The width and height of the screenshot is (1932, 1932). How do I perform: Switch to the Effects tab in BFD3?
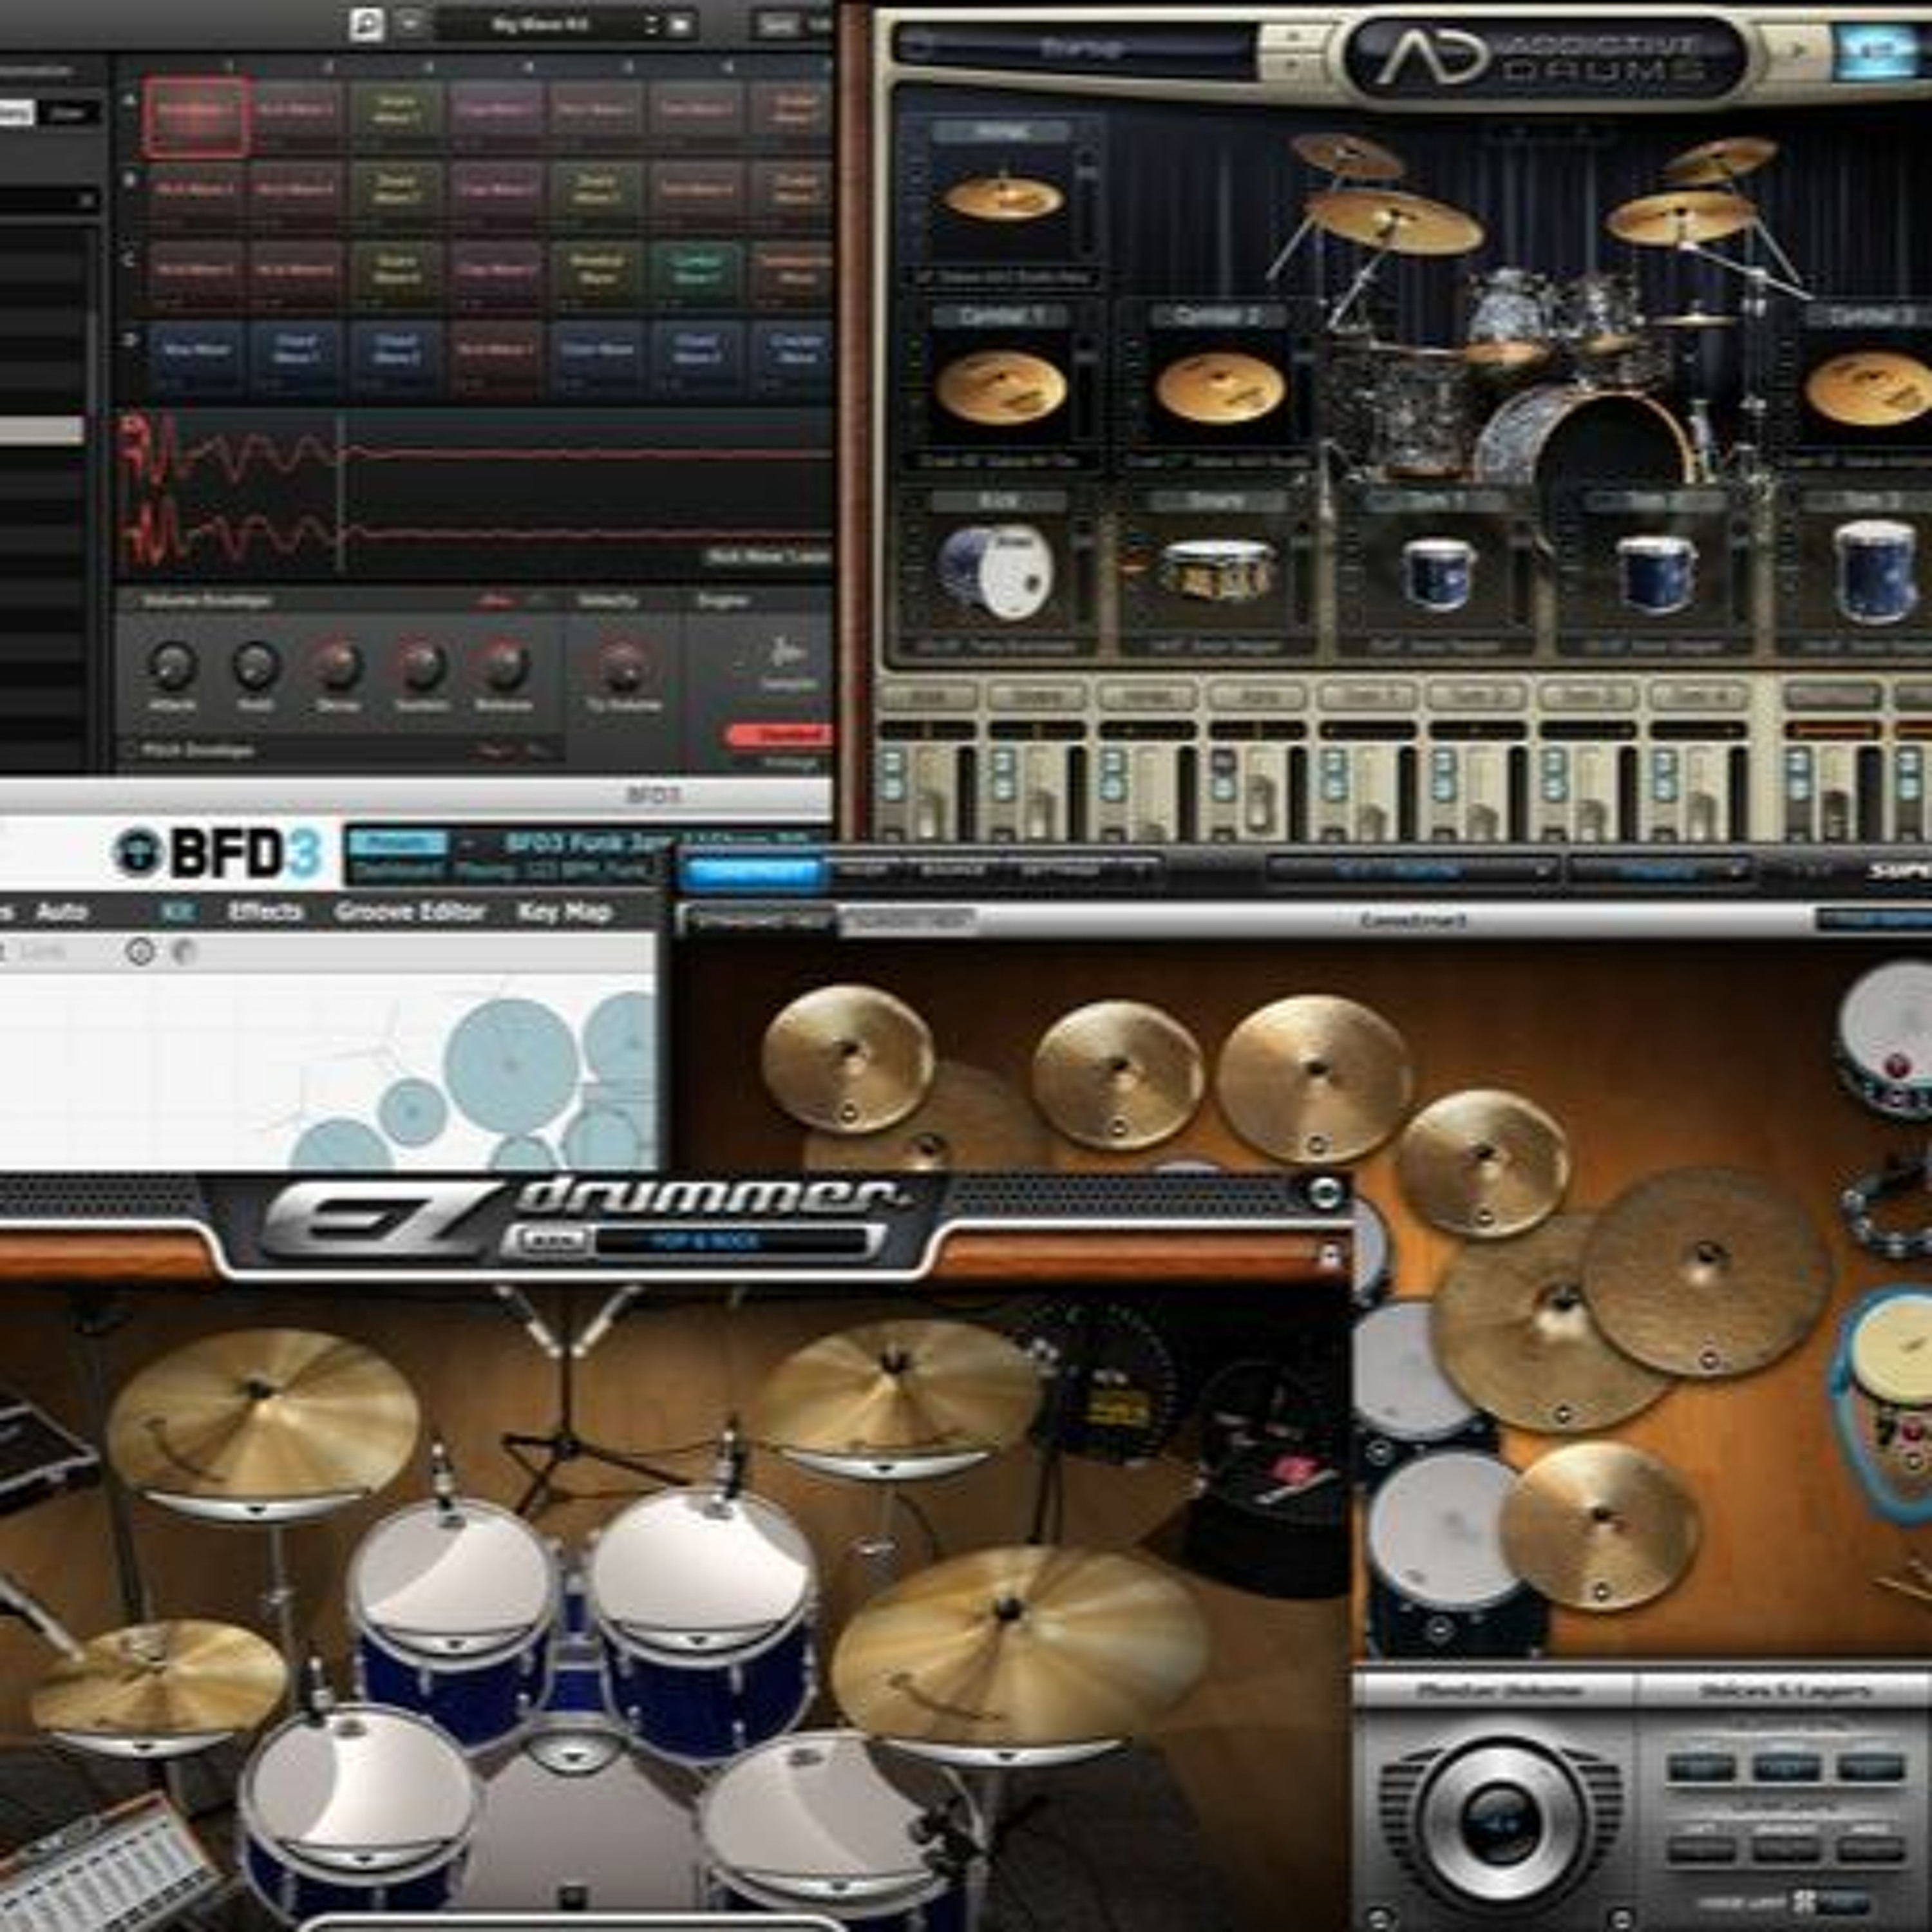(x=266, y=911)
